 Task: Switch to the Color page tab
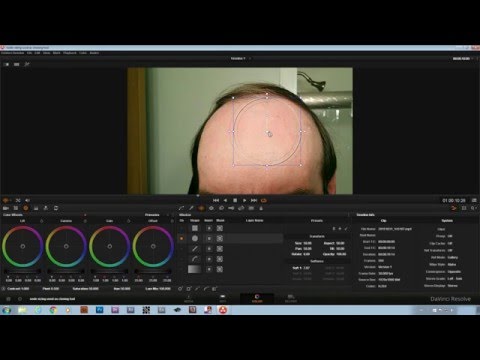257,298
